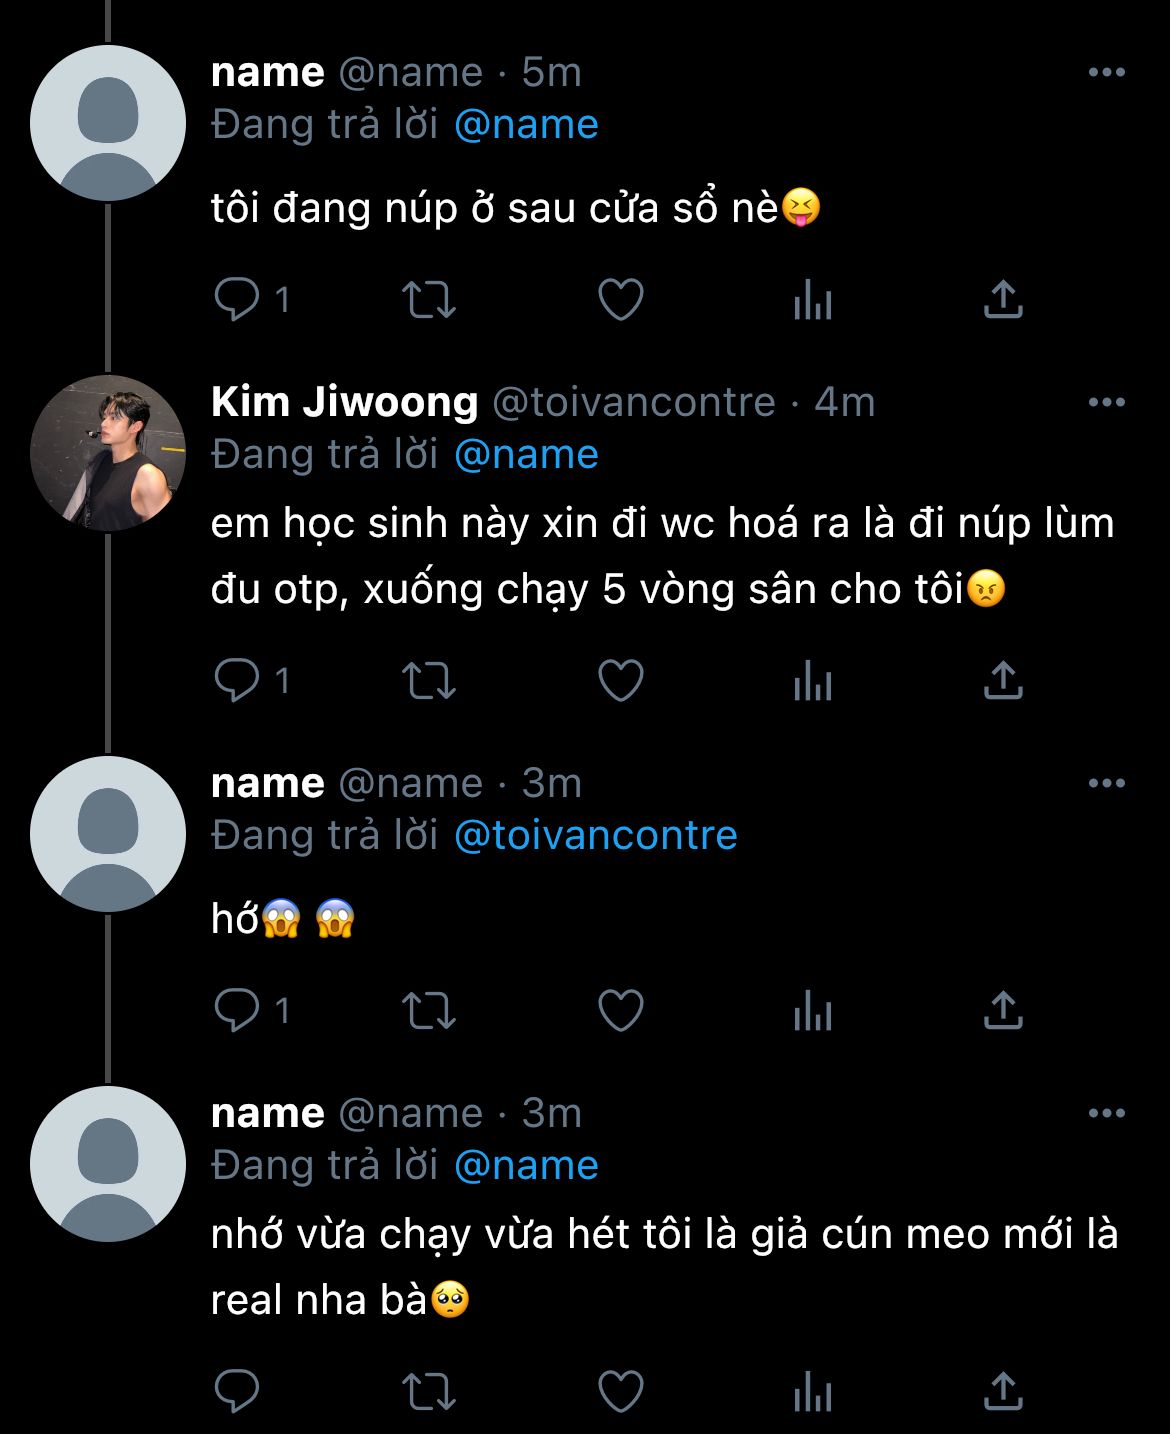Reply to the "hớ" tweet
The image size is (1170, 1434).
237,1010
